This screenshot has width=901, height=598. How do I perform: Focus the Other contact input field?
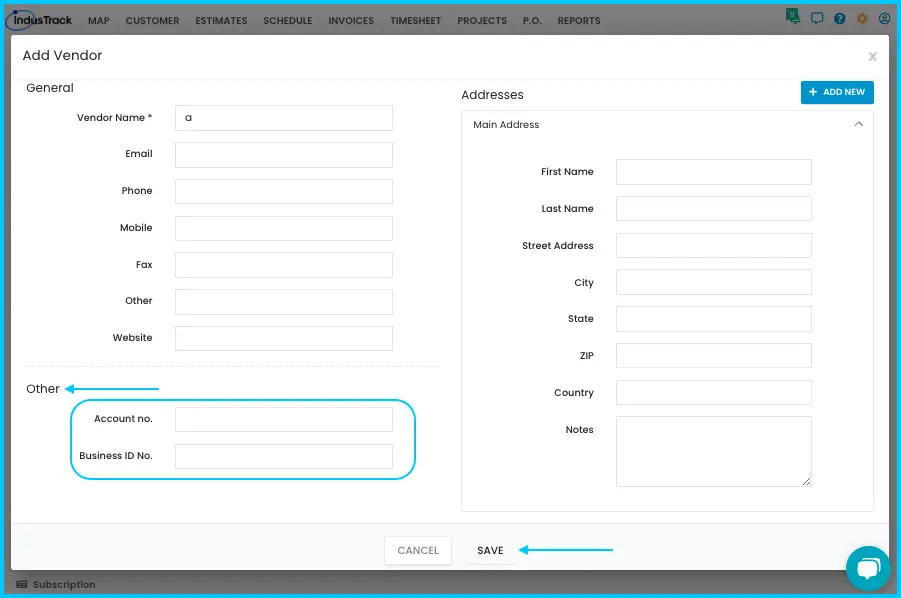point(284,302)
